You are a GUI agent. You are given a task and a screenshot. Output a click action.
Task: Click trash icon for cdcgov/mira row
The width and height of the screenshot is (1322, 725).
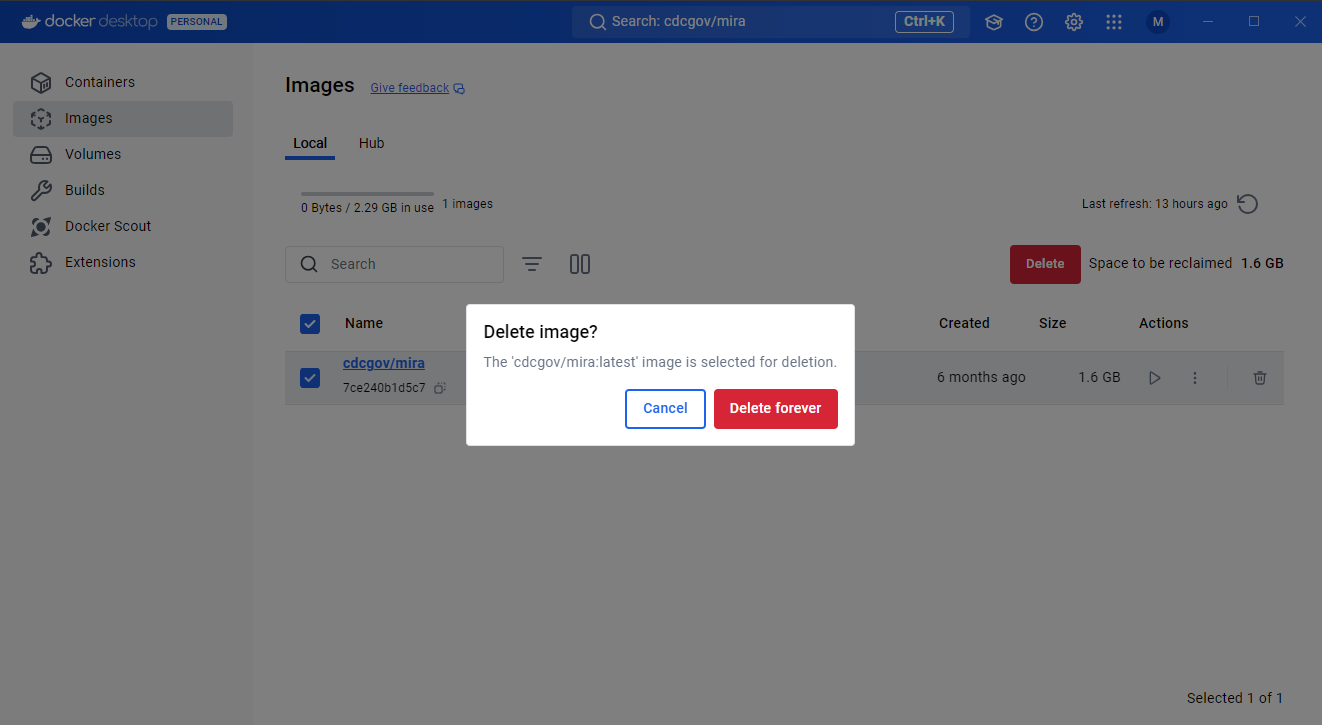(1260, 378)
